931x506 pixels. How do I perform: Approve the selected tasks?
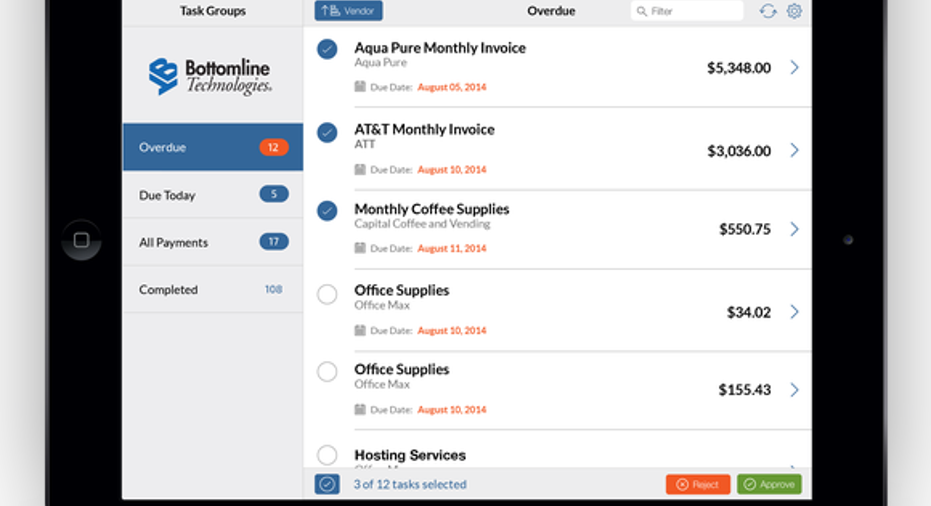770,485
